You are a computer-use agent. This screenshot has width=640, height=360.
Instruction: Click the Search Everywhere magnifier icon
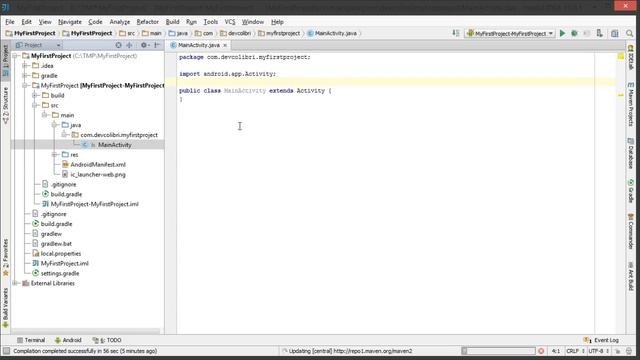click(x=629, y=33)
